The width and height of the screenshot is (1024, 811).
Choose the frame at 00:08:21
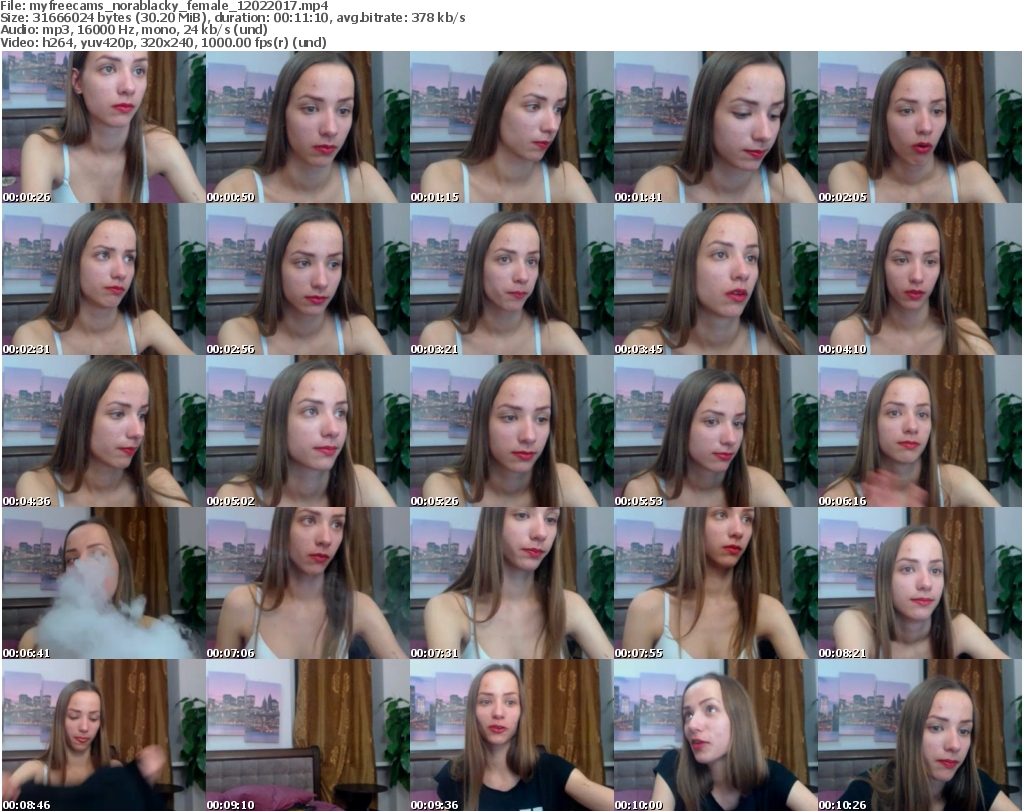coord(920,584)
